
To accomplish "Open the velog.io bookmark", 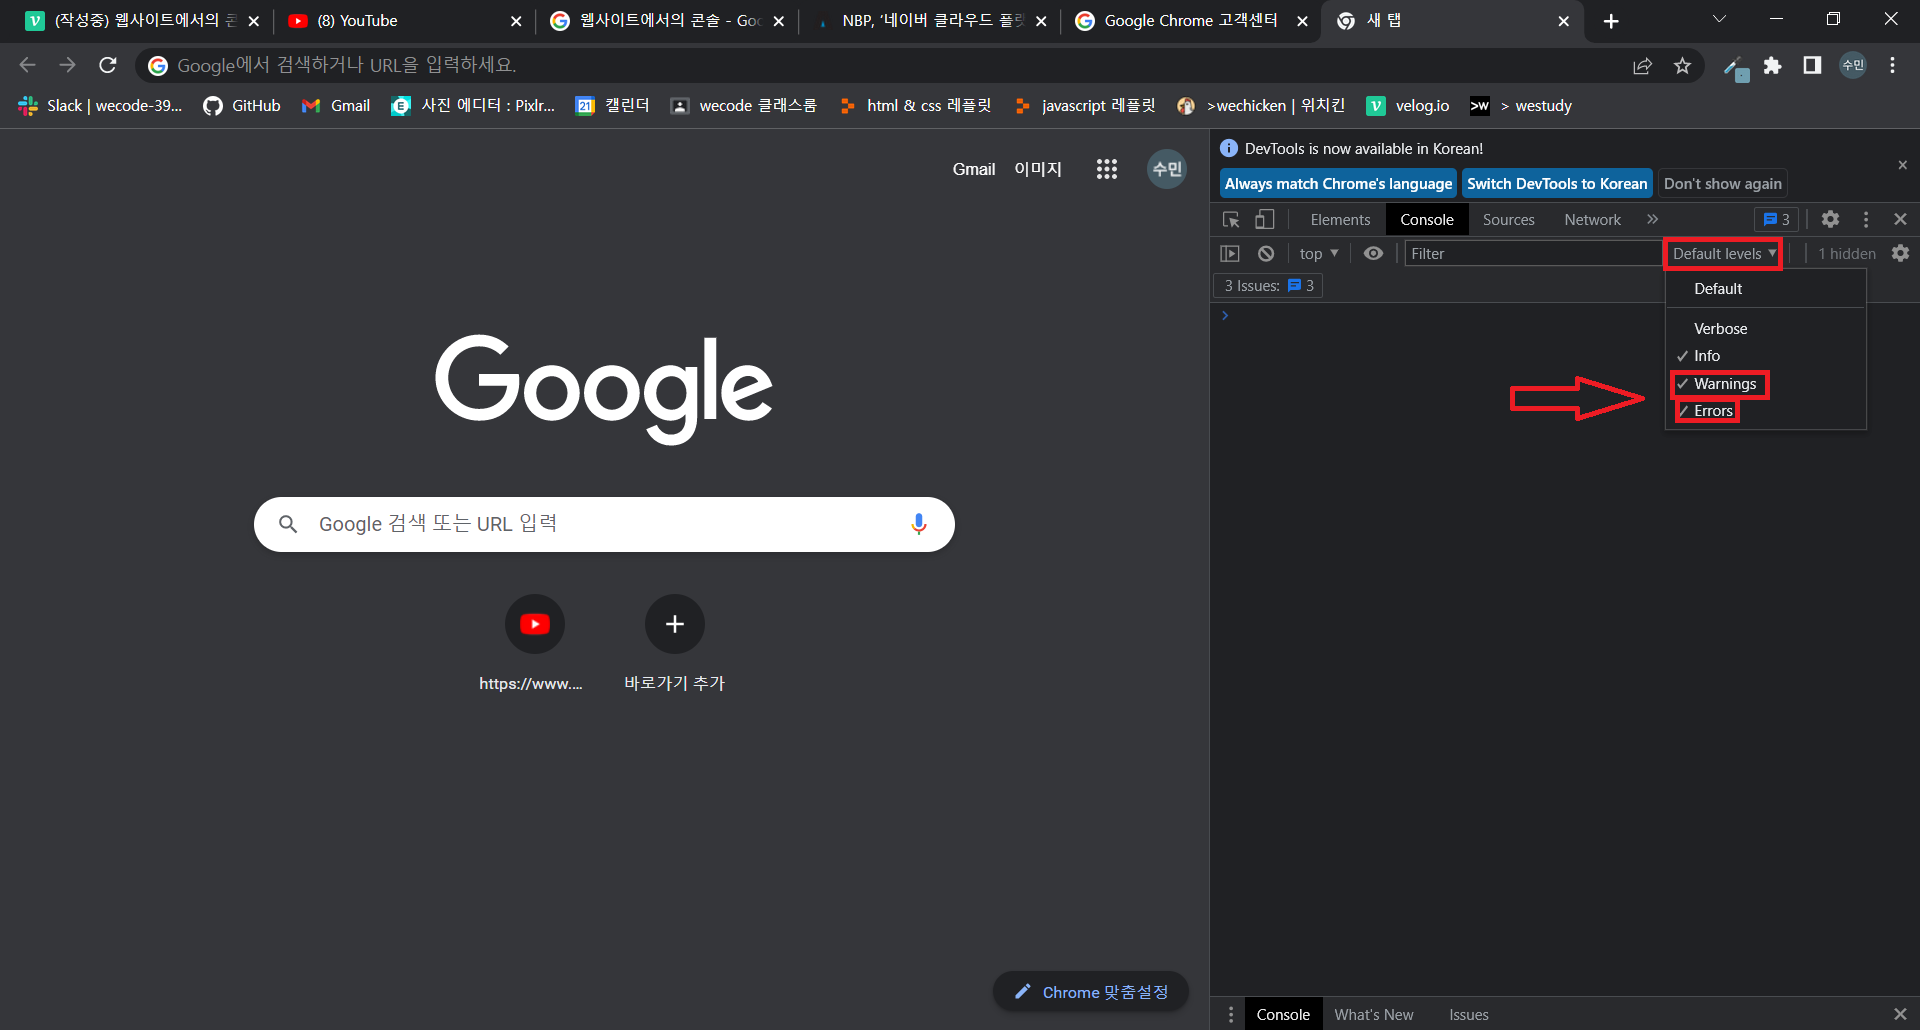I will 1408,106.
